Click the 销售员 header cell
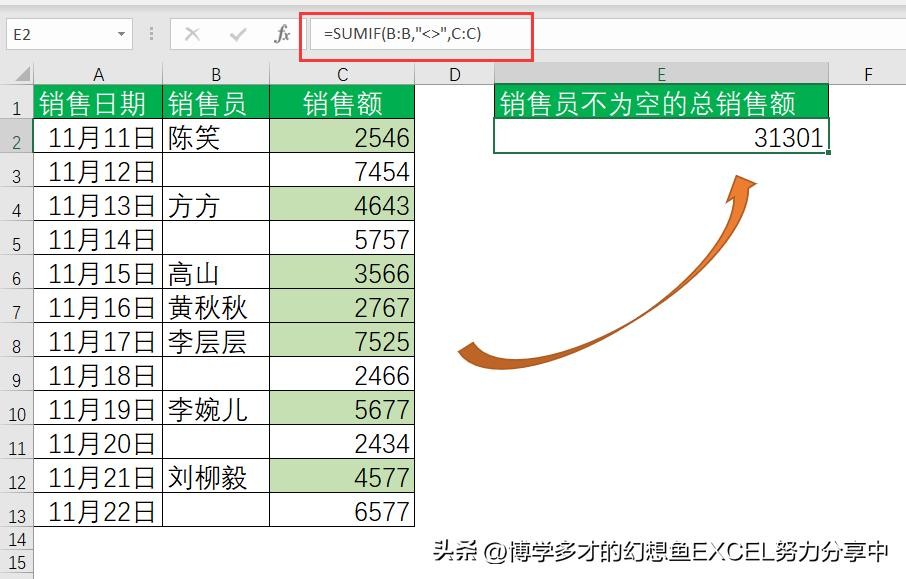Screen dimensions: 906x579 [215, 103]
